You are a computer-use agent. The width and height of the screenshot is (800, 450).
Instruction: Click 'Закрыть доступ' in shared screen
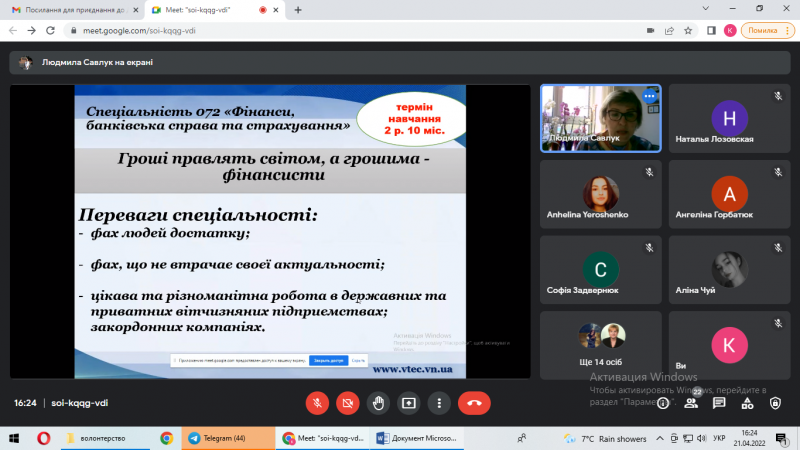coord(328,360)
